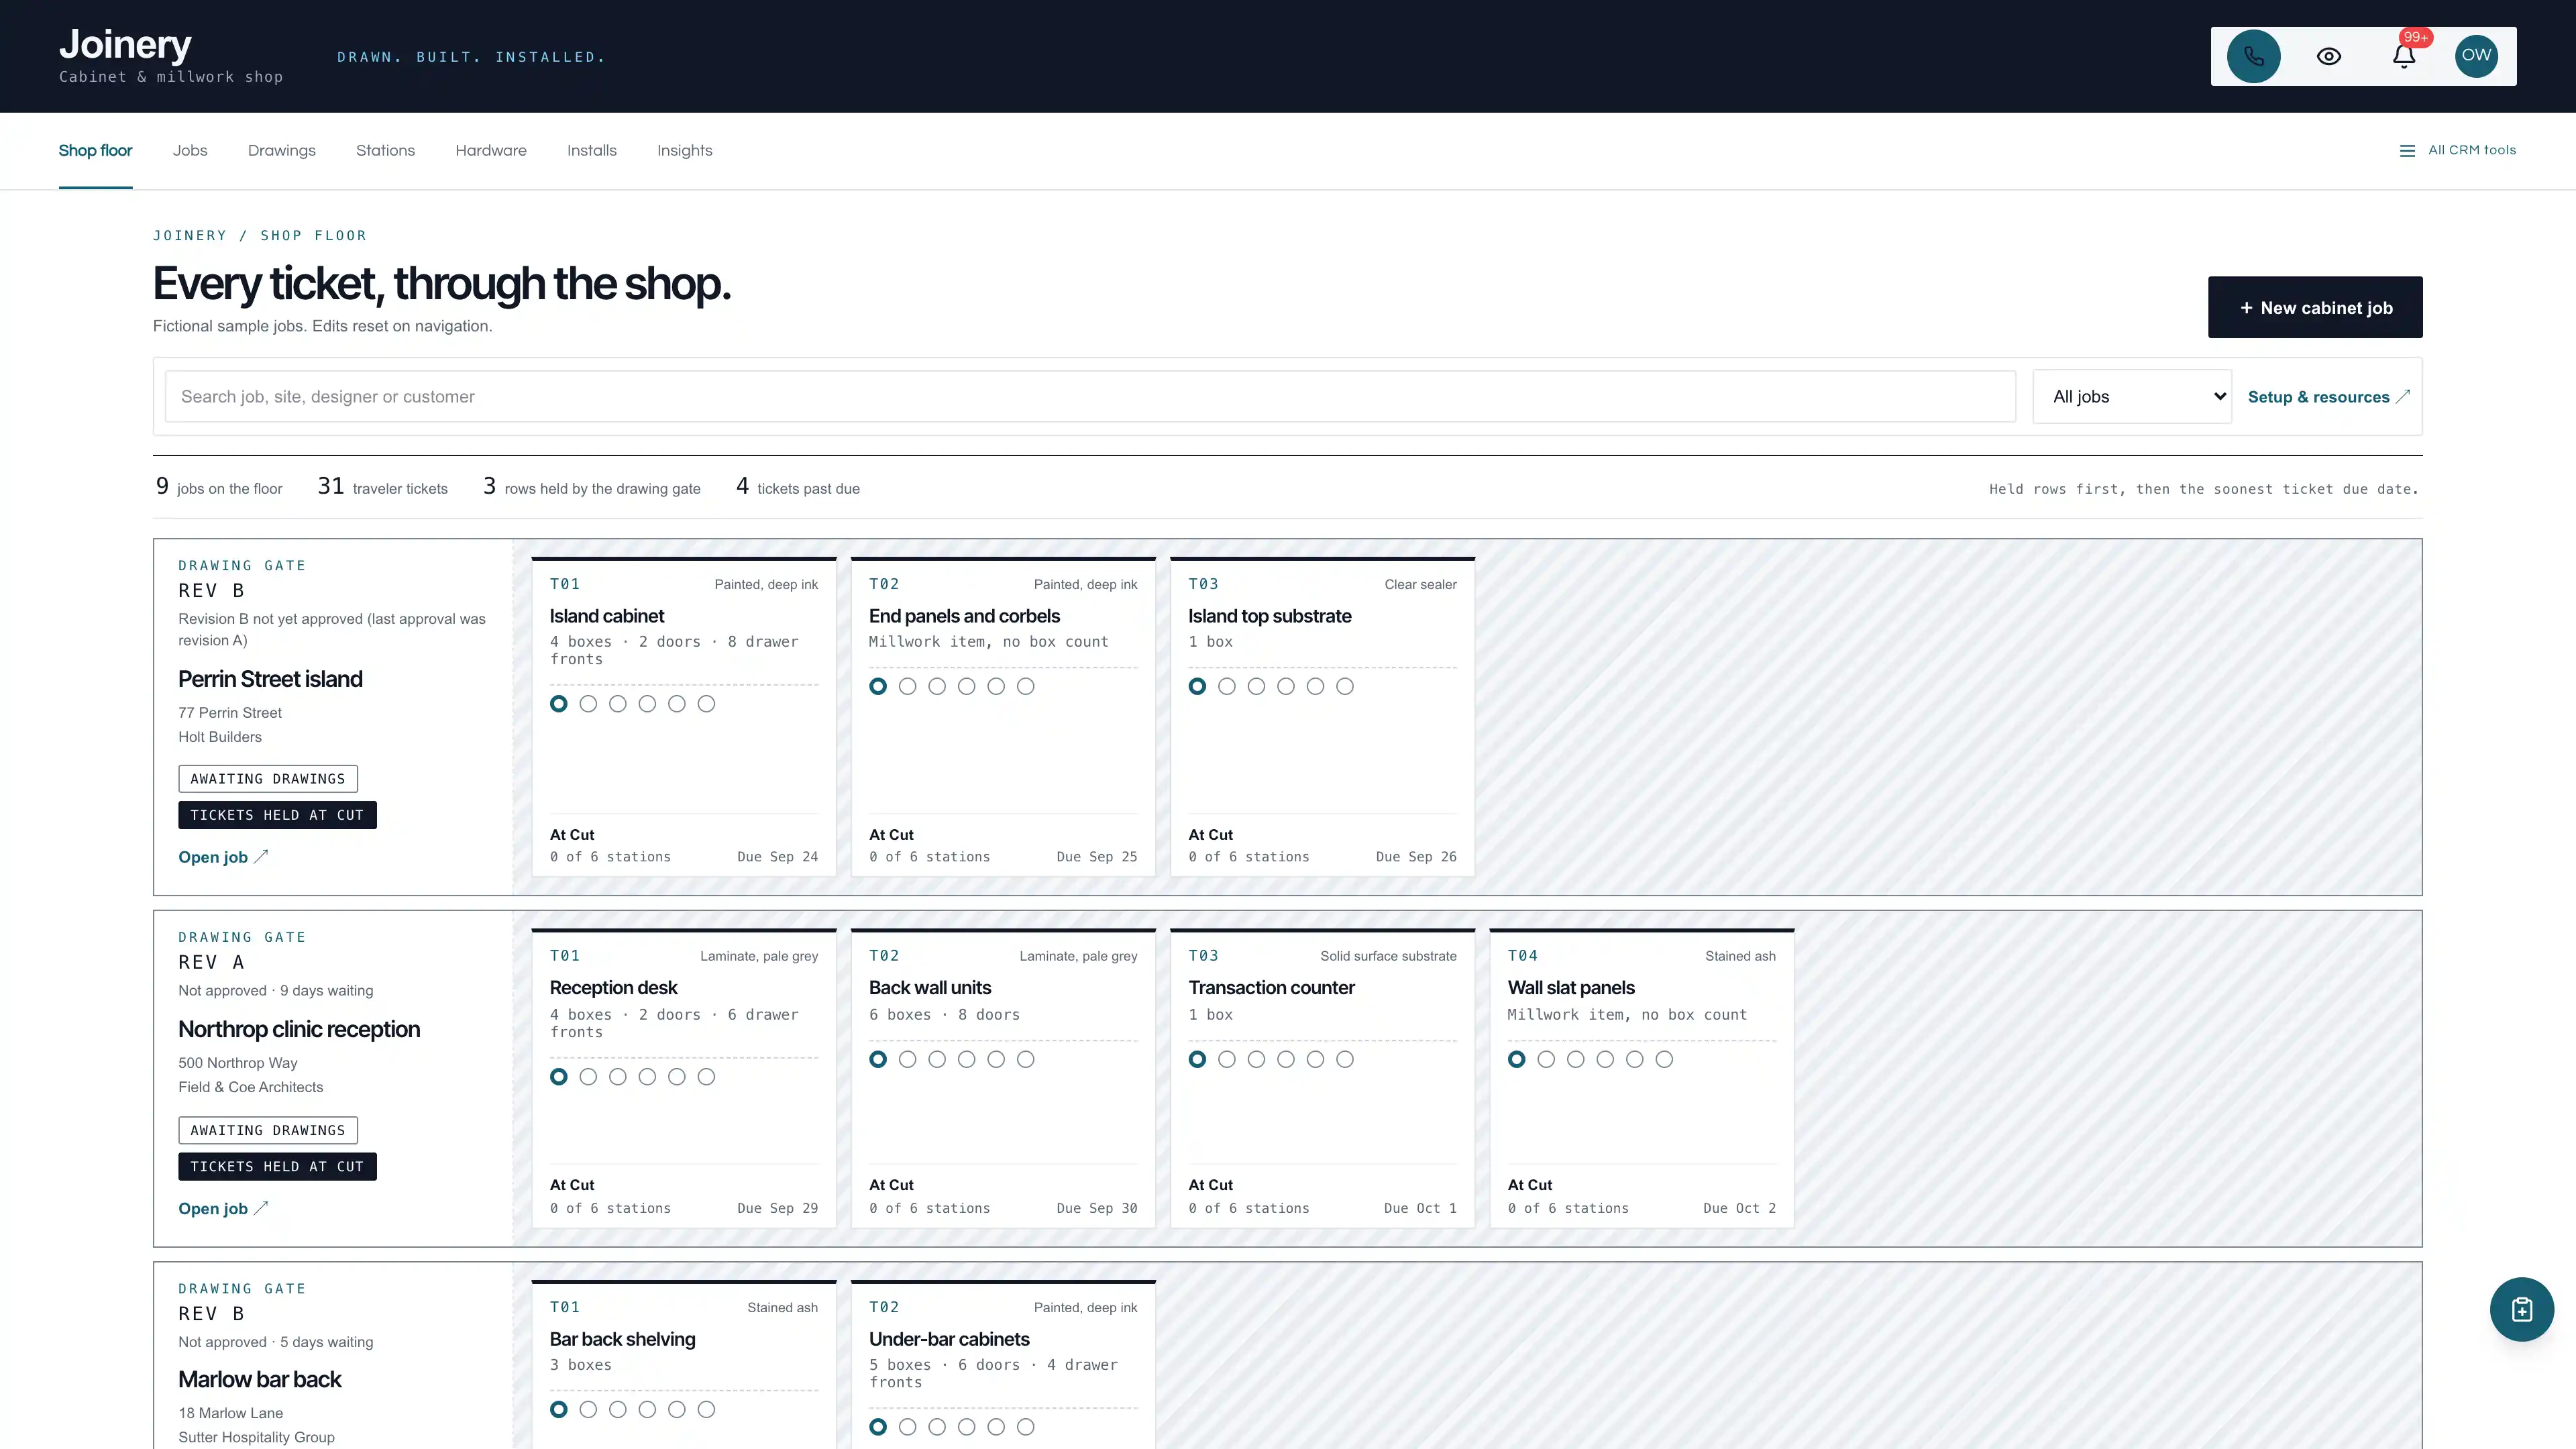Viewport: 2576px width, 1449px height.
Task: Click 'Due Oct 2' on Wall slat panels
Action: [x=1739, y=1208]
